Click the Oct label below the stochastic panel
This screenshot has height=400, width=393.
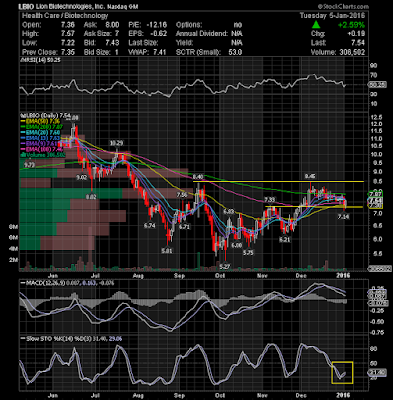220,395
